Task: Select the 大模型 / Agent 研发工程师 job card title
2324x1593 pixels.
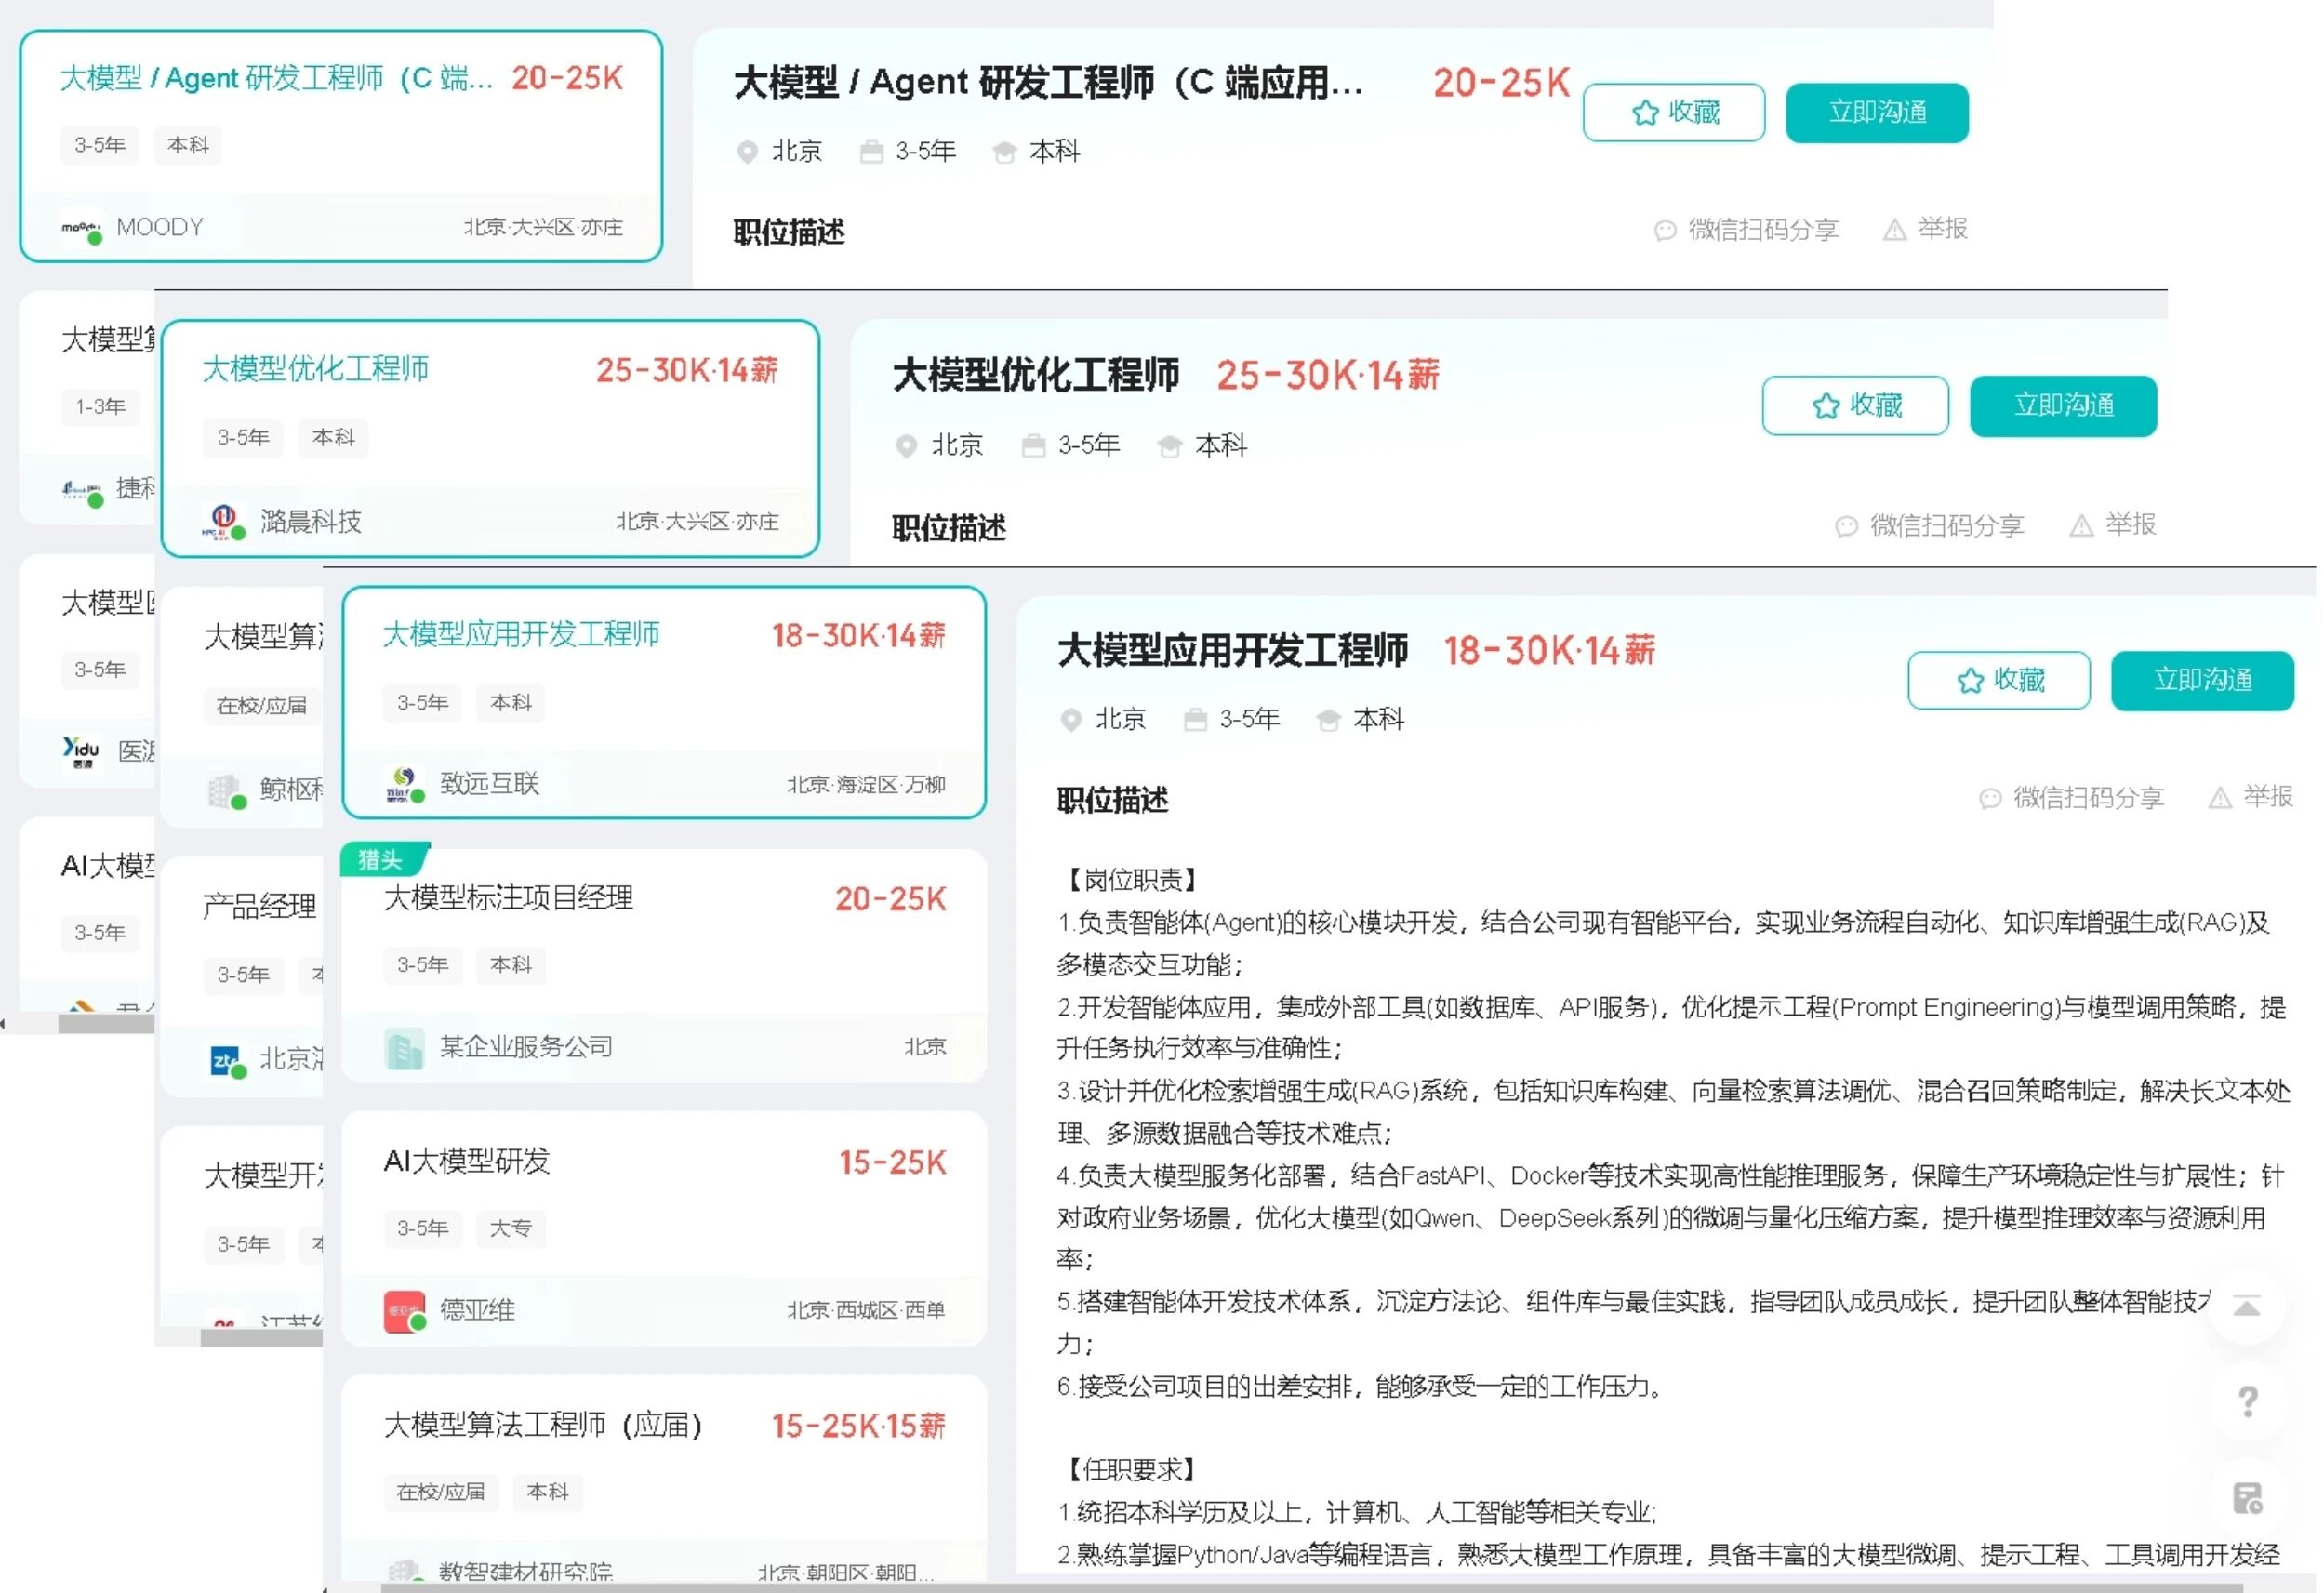Action: [276, 78]
